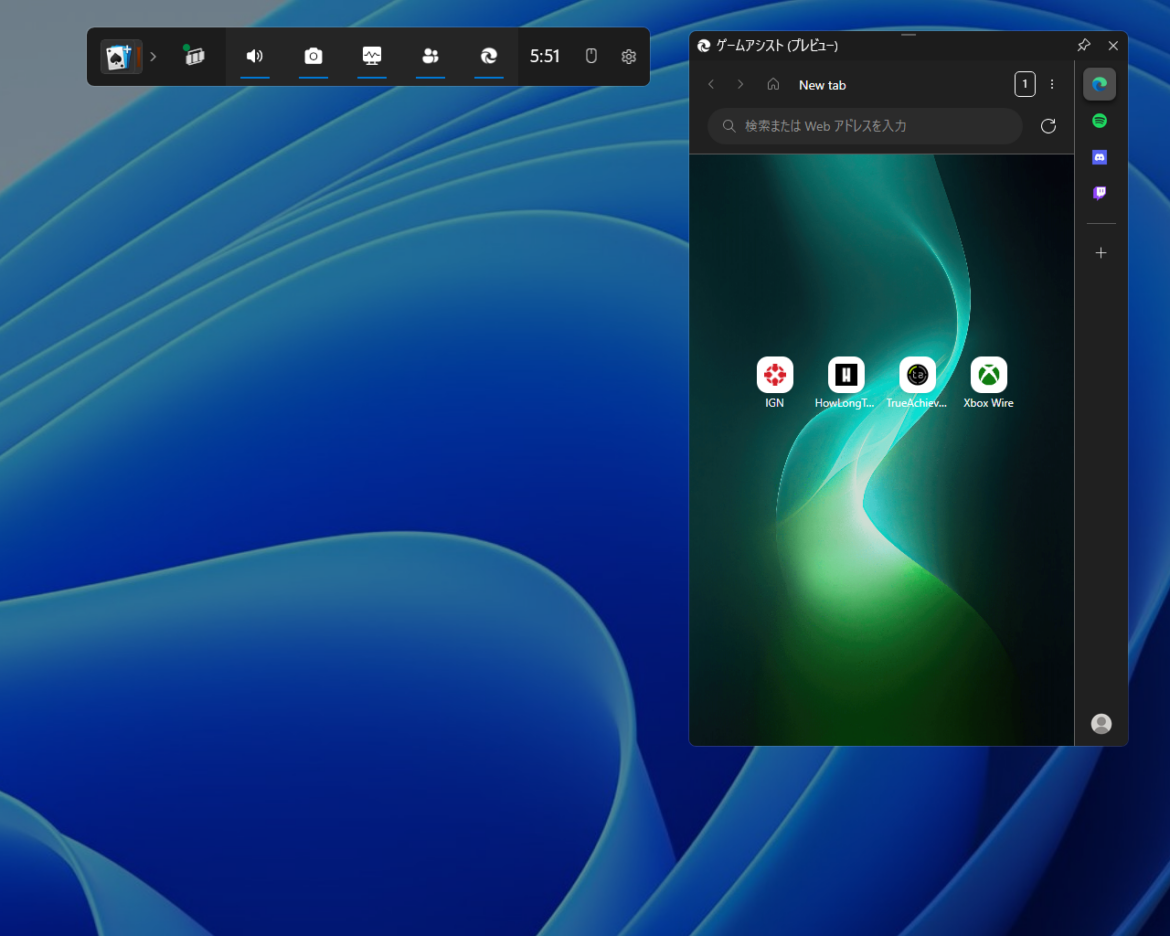
Task: Select the Solitaire game icon
Action: pyautogui.click(x=121, y=57)
